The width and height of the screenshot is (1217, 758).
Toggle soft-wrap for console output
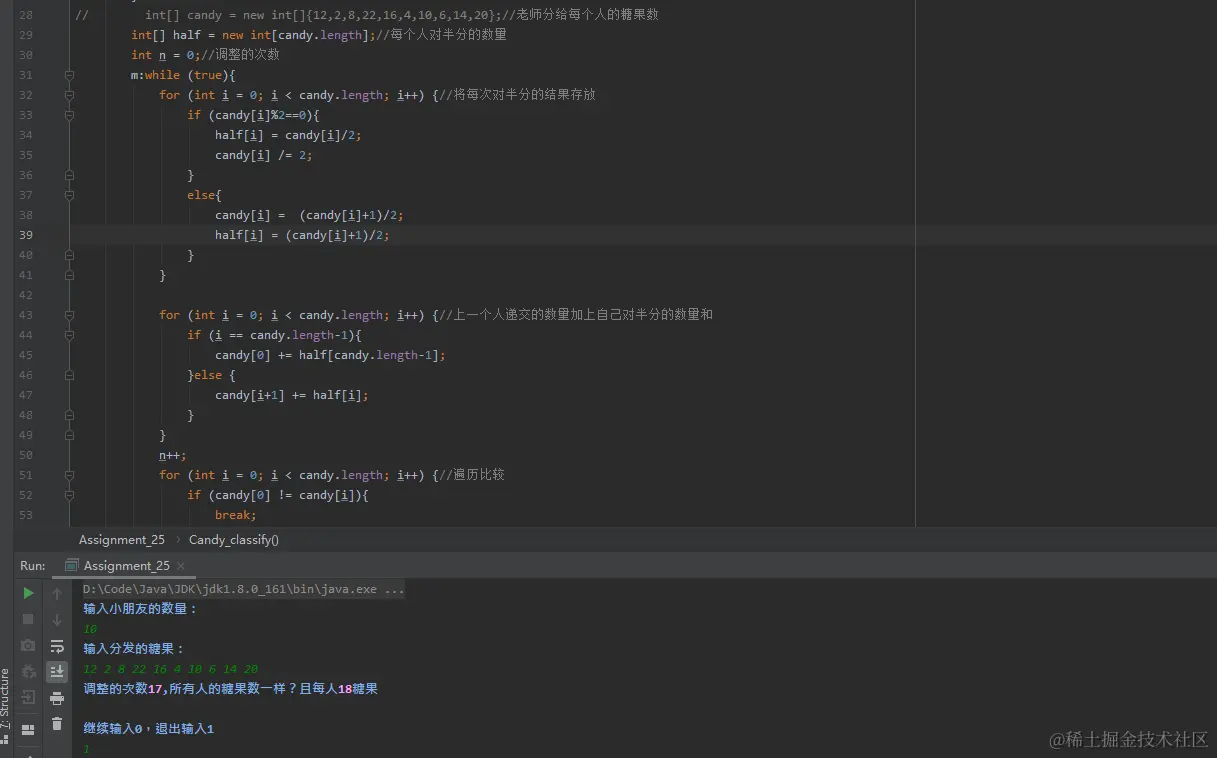pos(58,647)
